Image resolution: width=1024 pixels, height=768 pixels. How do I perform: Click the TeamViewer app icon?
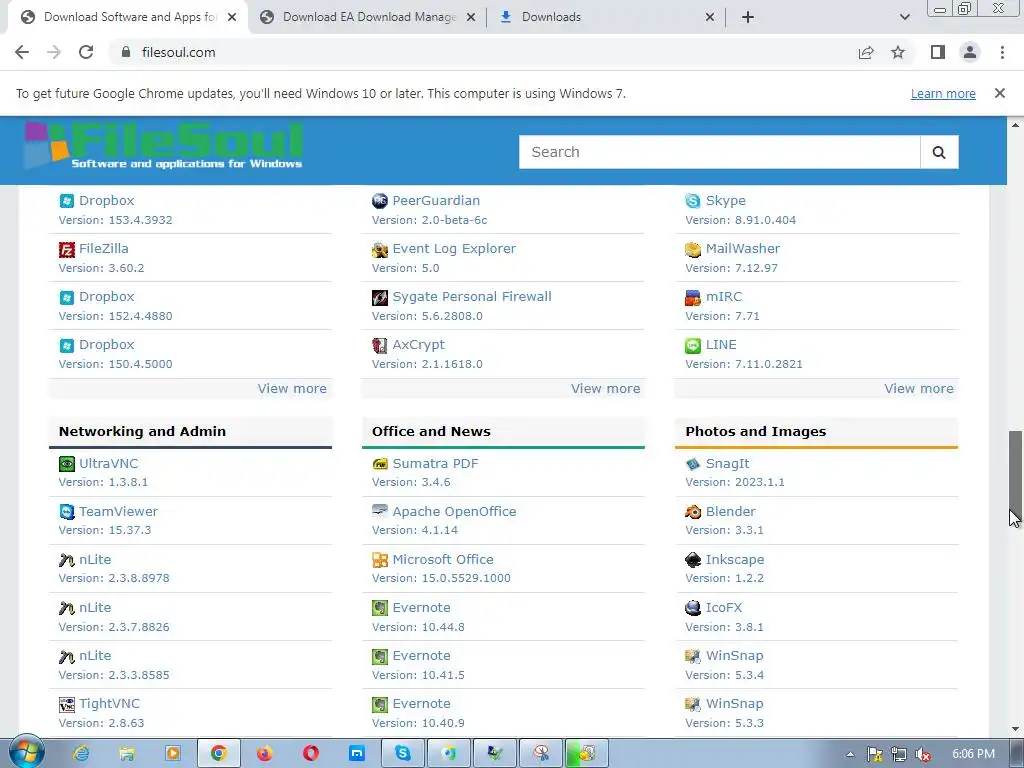click(67, 512)
